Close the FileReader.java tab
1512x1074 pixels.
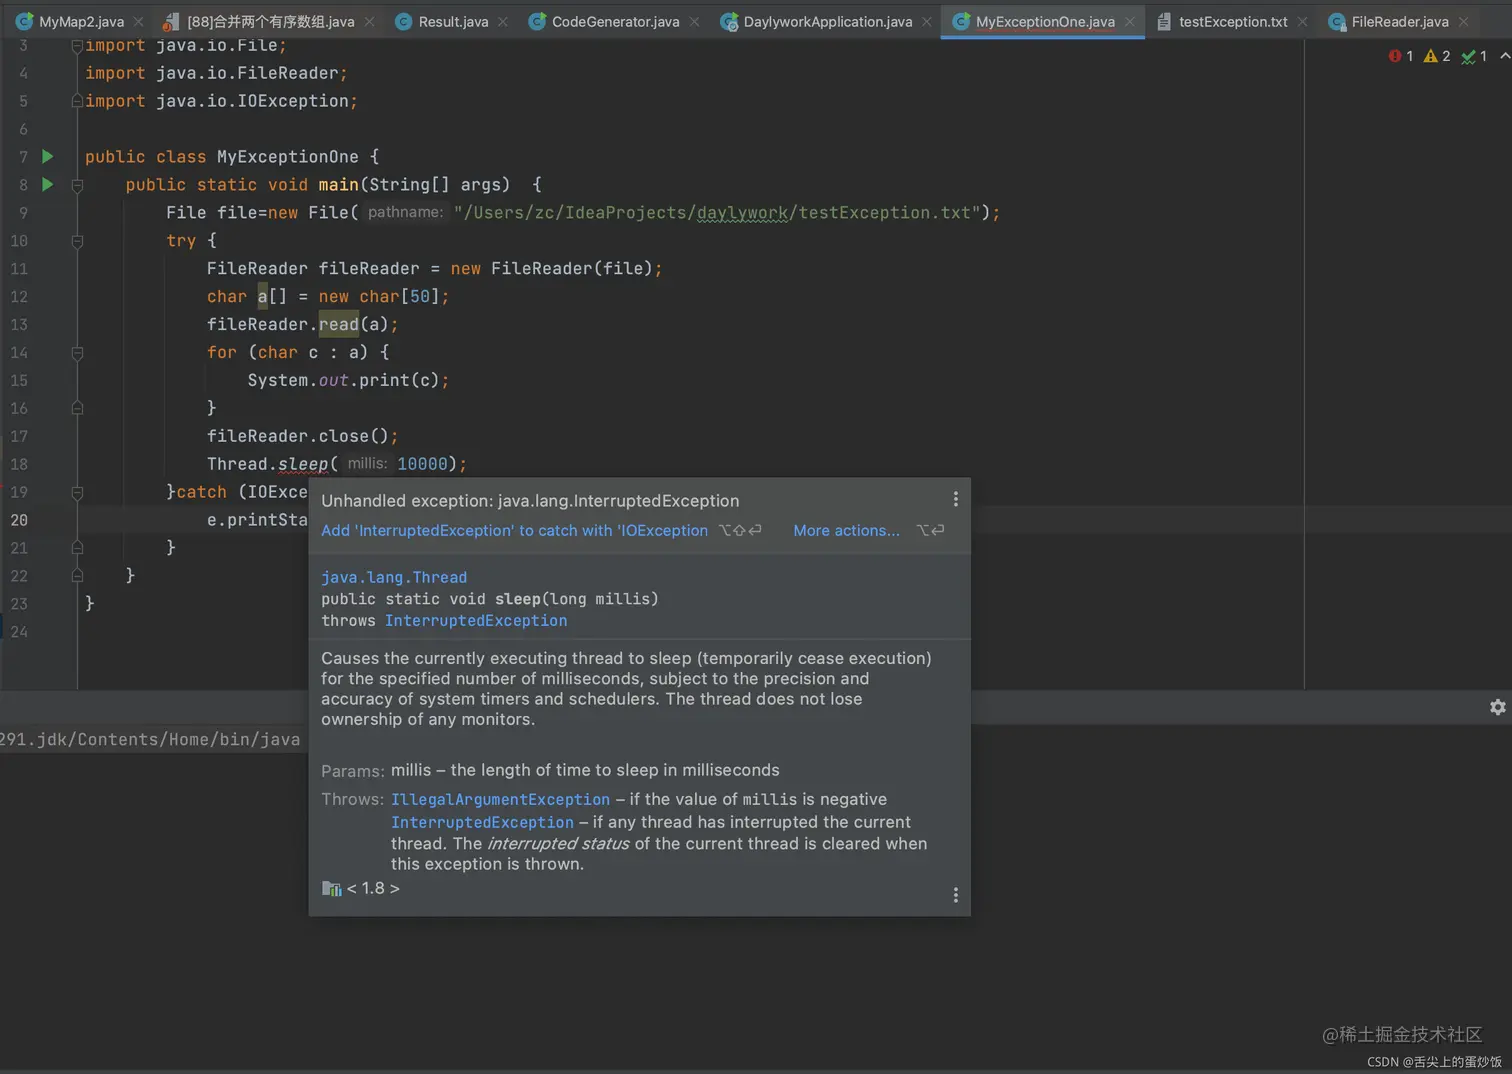point(1463,21)
